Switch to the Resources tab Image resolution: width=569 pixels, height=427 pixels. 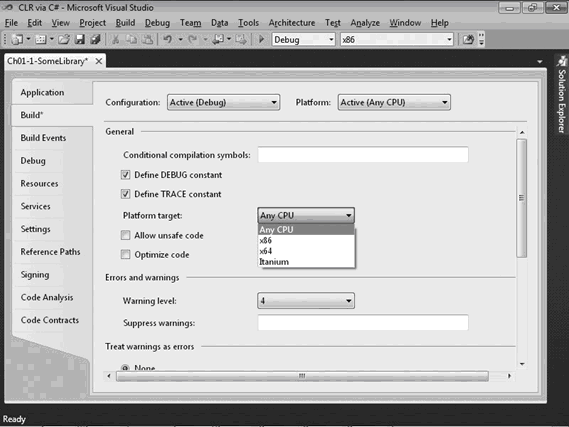pos(52,184)
